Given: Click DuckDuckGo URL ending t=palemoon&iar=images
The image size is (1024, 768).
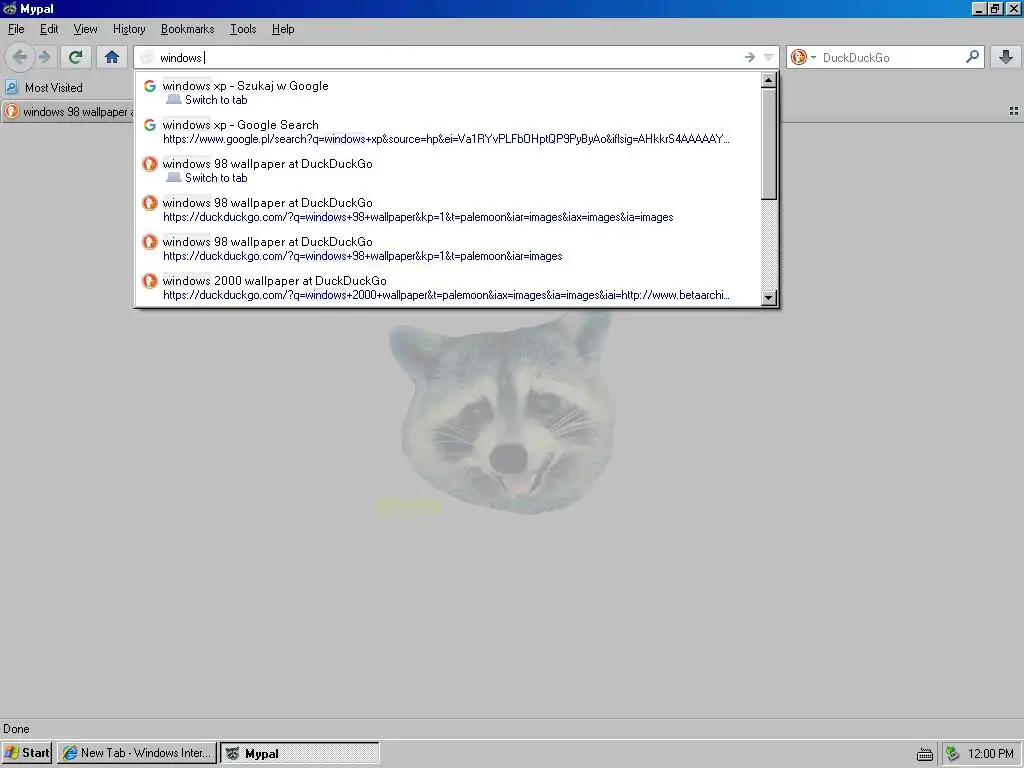Looking at the screenshot, I should [362, 257].
